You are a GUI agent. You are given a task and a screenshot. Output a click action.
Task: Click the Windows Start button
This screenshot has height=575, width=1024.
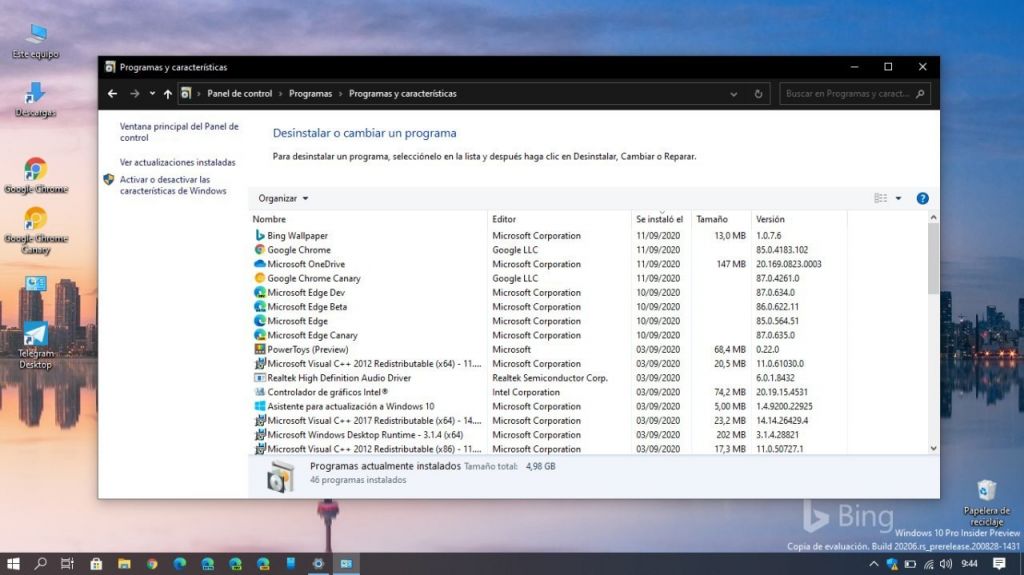click(14, 564)
